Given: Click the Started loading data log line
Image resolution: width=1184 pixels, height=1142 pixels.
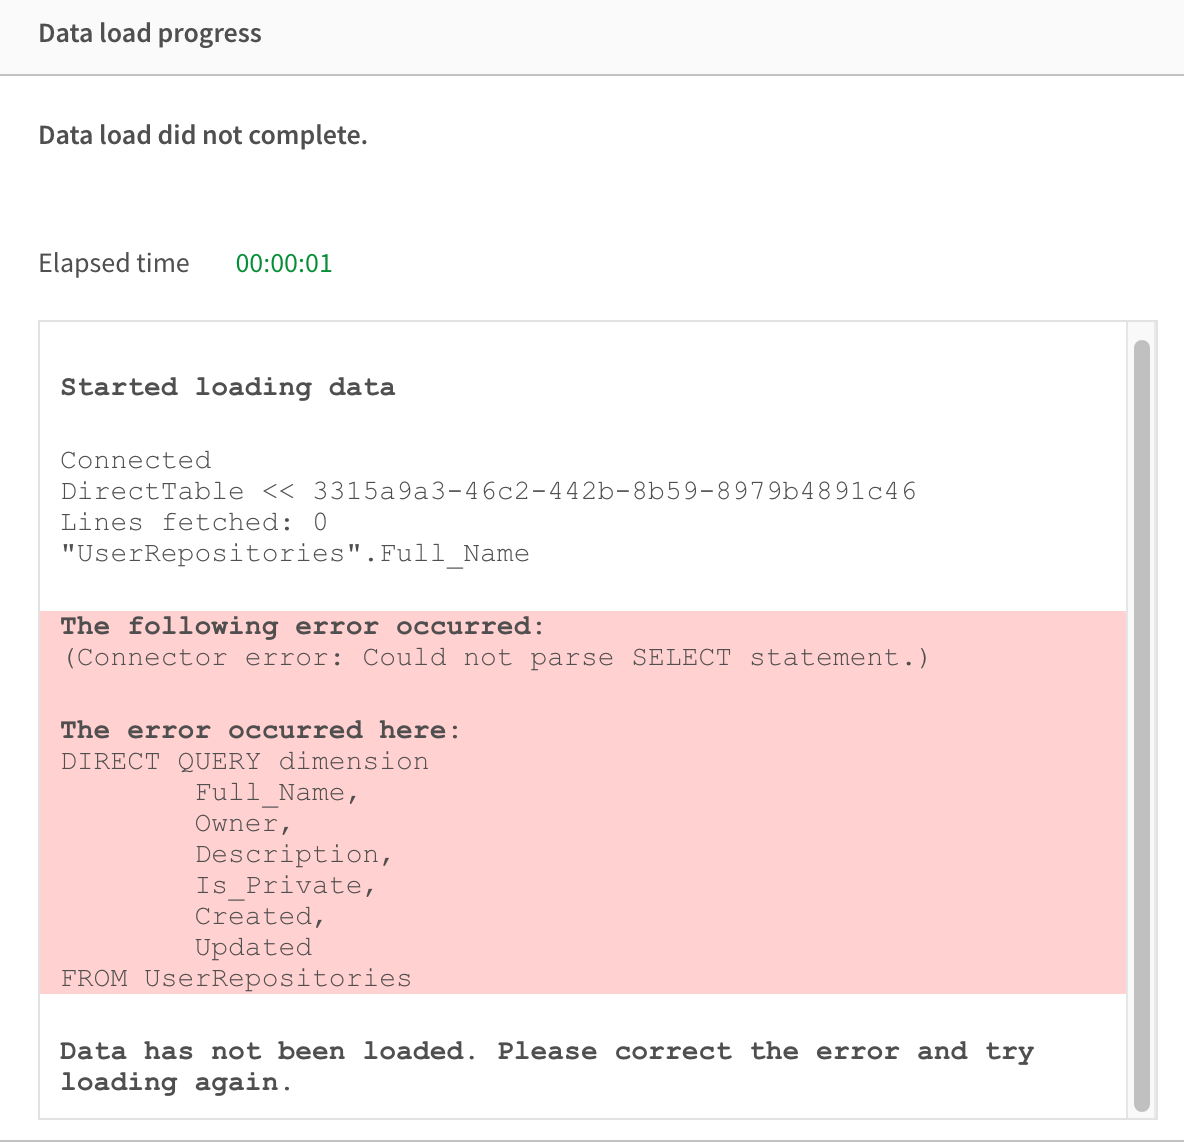Looking at the screenshot, I should 227,387.
